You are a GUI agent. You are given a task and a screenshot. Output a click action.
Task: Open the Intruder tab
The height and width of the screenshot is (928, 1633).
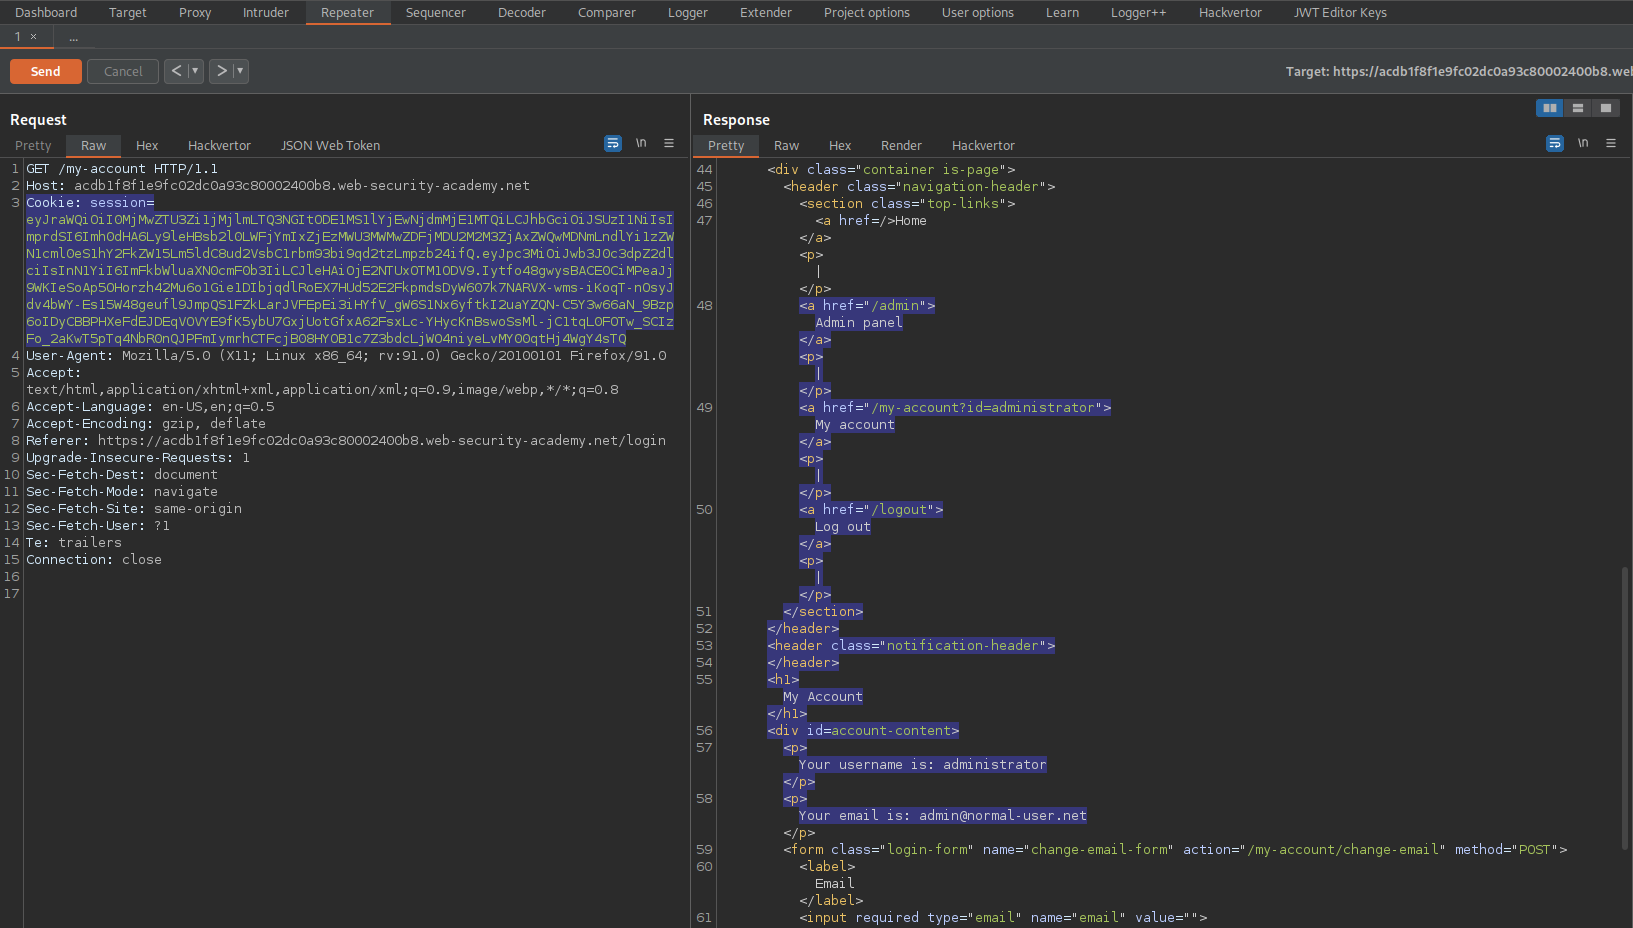(x=266, y=13)
